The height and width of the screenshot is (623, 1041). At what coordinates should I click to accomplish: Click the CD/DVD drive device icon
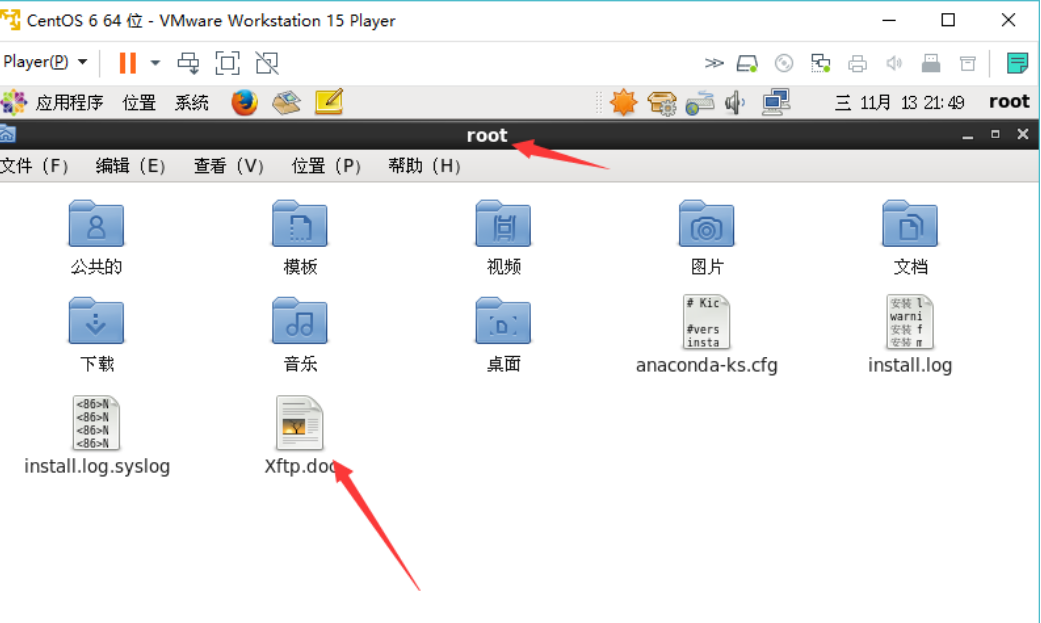(x=784, y=63)
